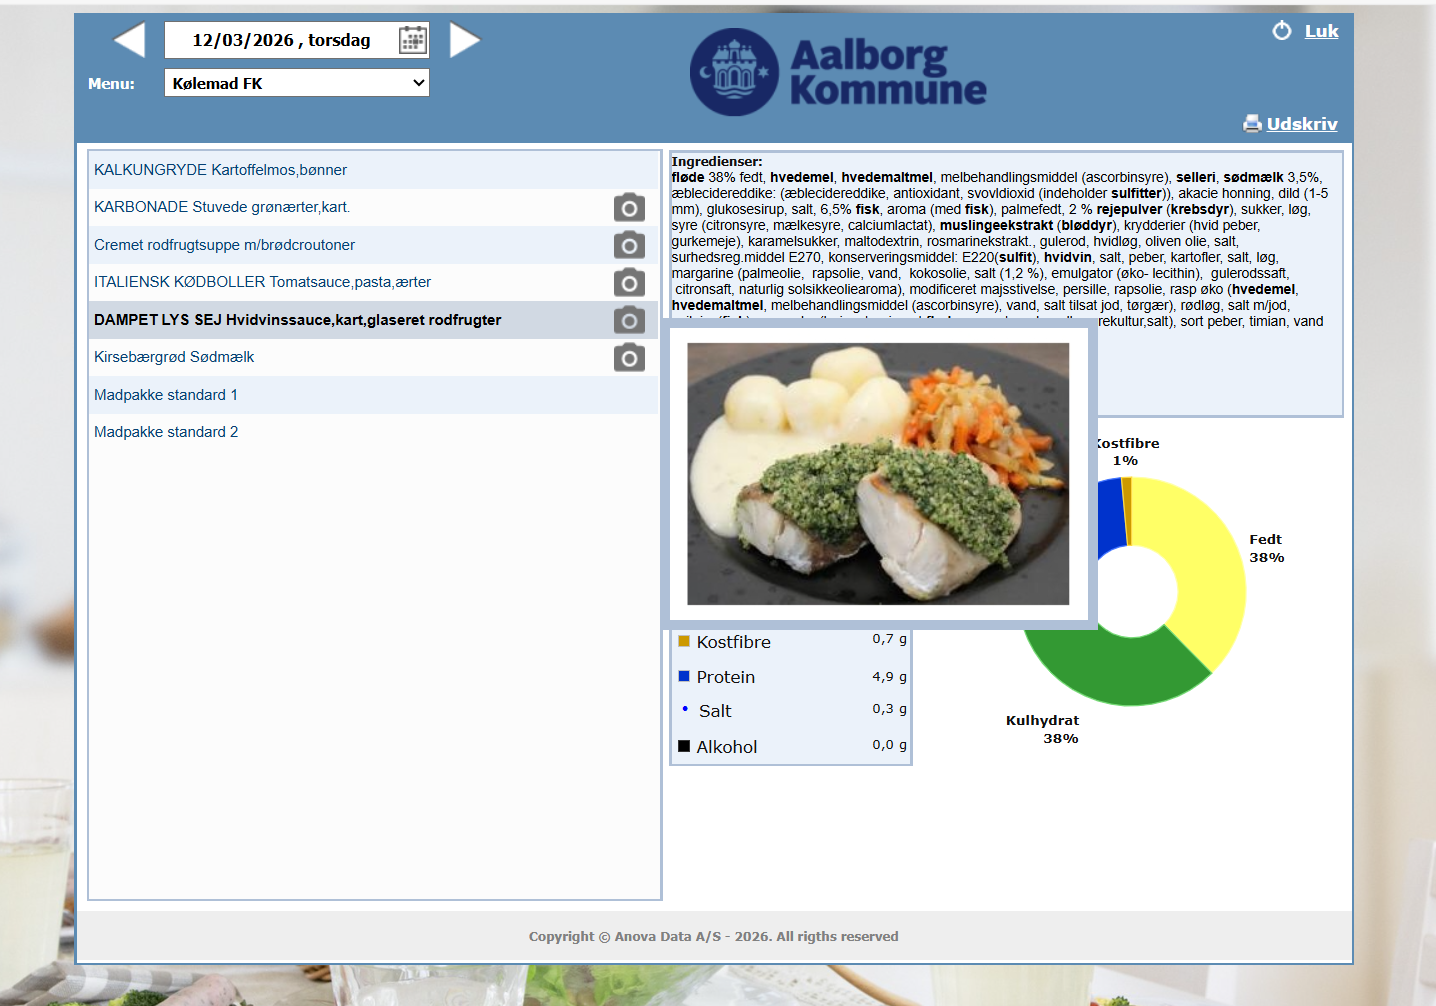
Task: Open the Kølemad FK menu dropdown
Action: pos(296,83)
